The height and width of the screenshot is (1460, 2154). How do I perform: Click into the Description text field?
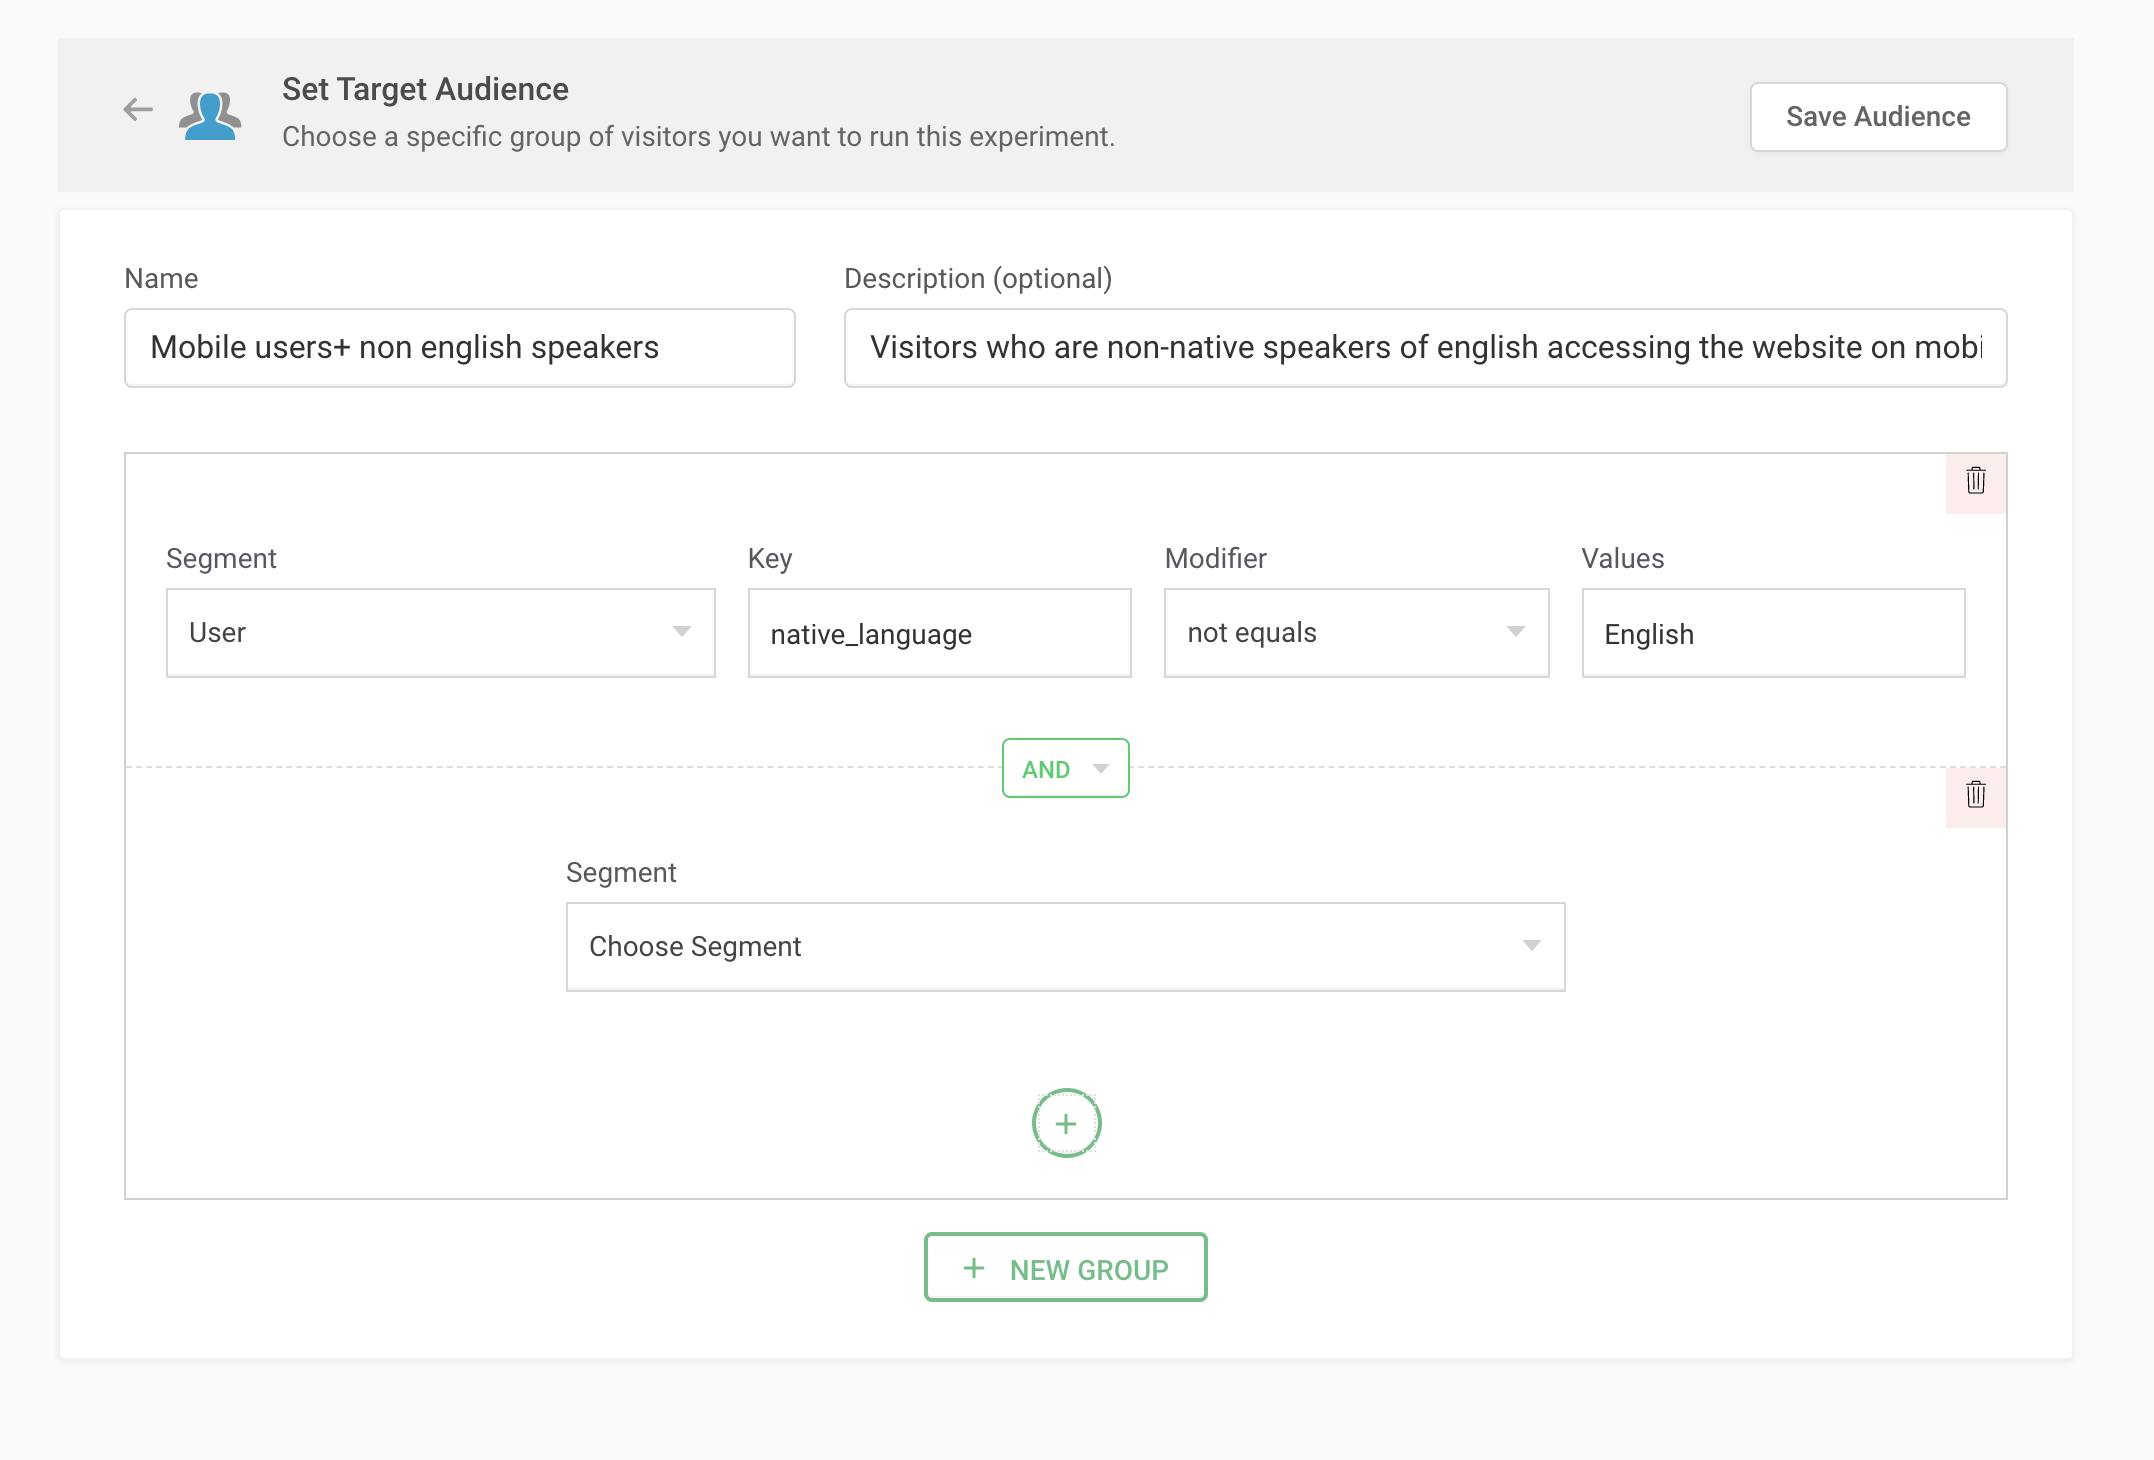tap(1424, 348)
